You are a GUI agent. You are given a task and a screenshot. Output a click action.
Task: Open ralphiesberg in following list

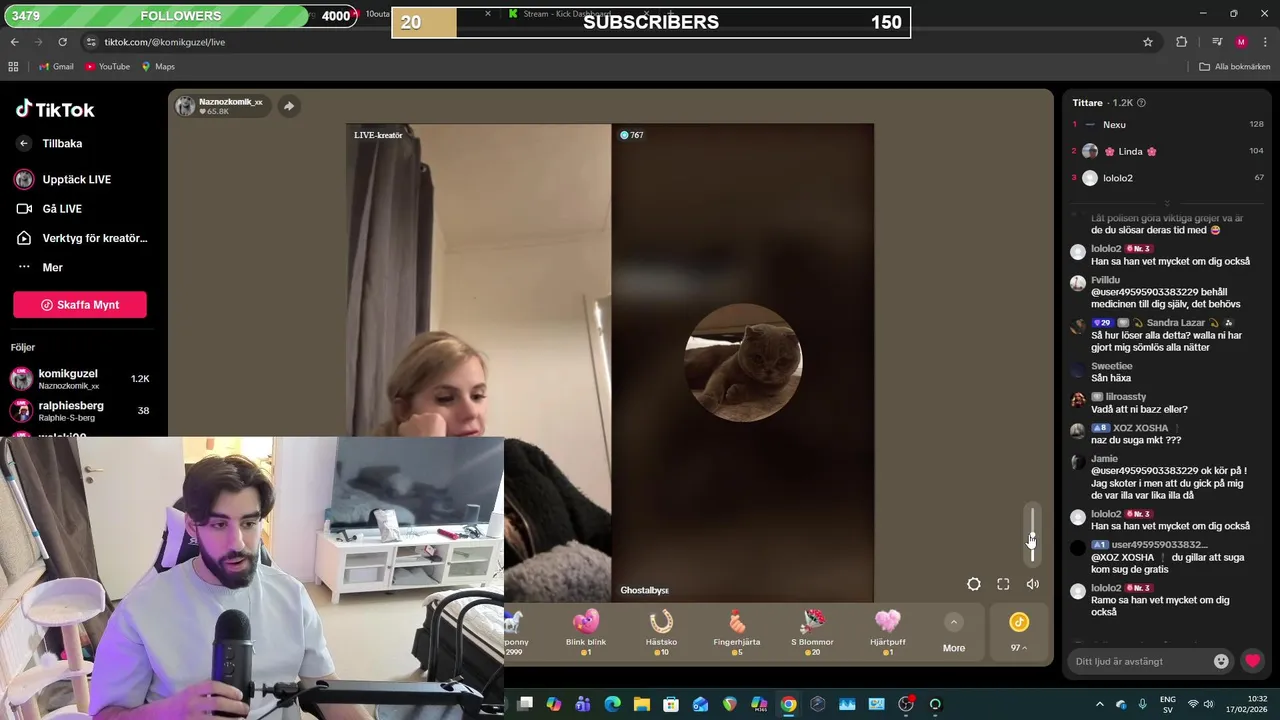[x=80, y=411]
